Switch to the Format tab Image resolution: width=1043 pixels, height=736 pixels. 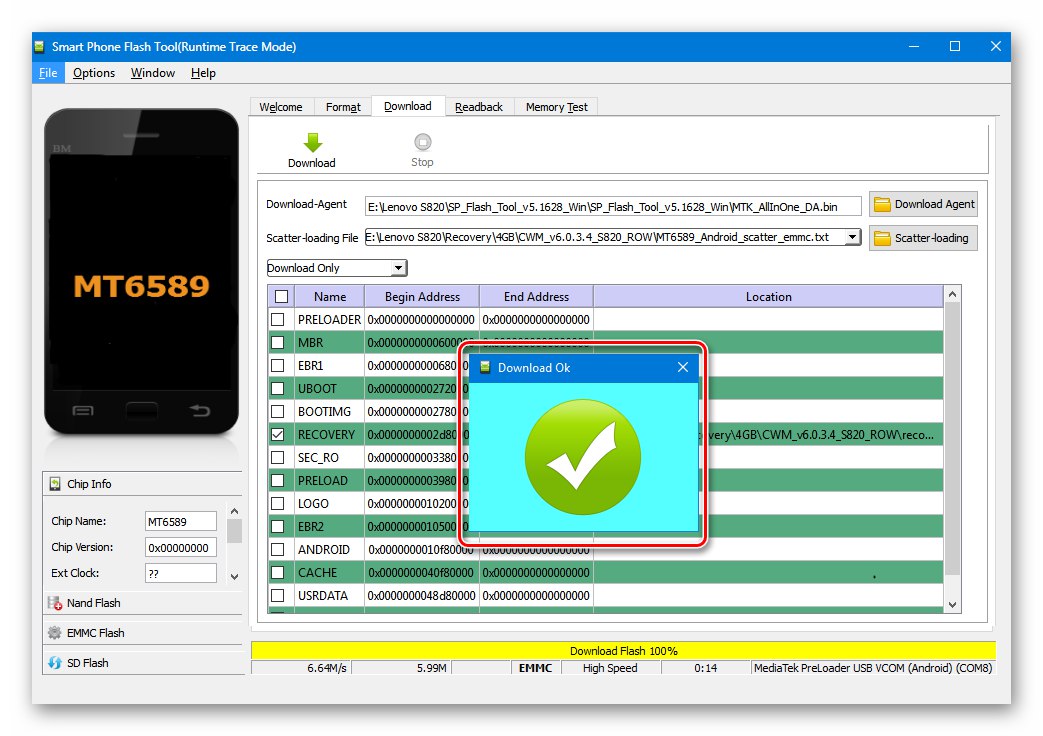343,106
